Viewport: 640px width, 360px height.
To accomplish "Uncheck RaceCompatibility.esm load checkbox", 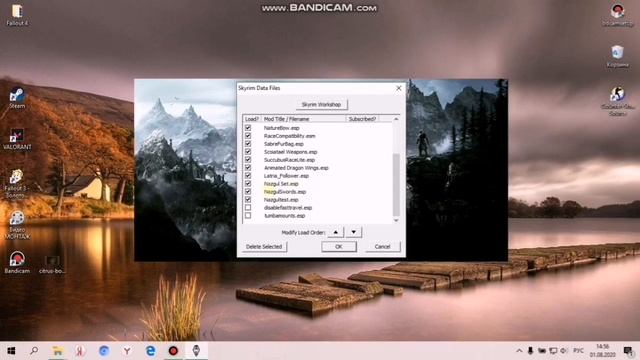I will (x=248, y=136).
